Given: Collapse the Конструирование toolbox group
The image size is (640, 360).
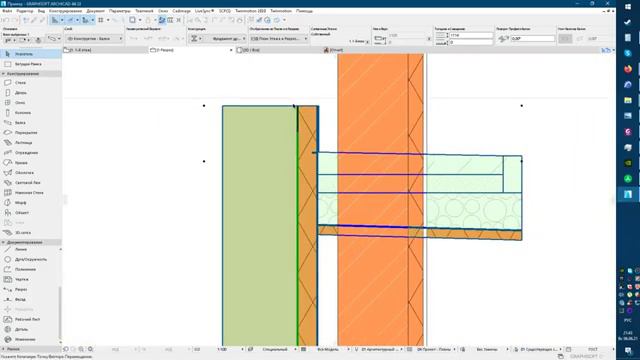Looking at the screenshot, I should pyautogui.click(x=31, y=74).
